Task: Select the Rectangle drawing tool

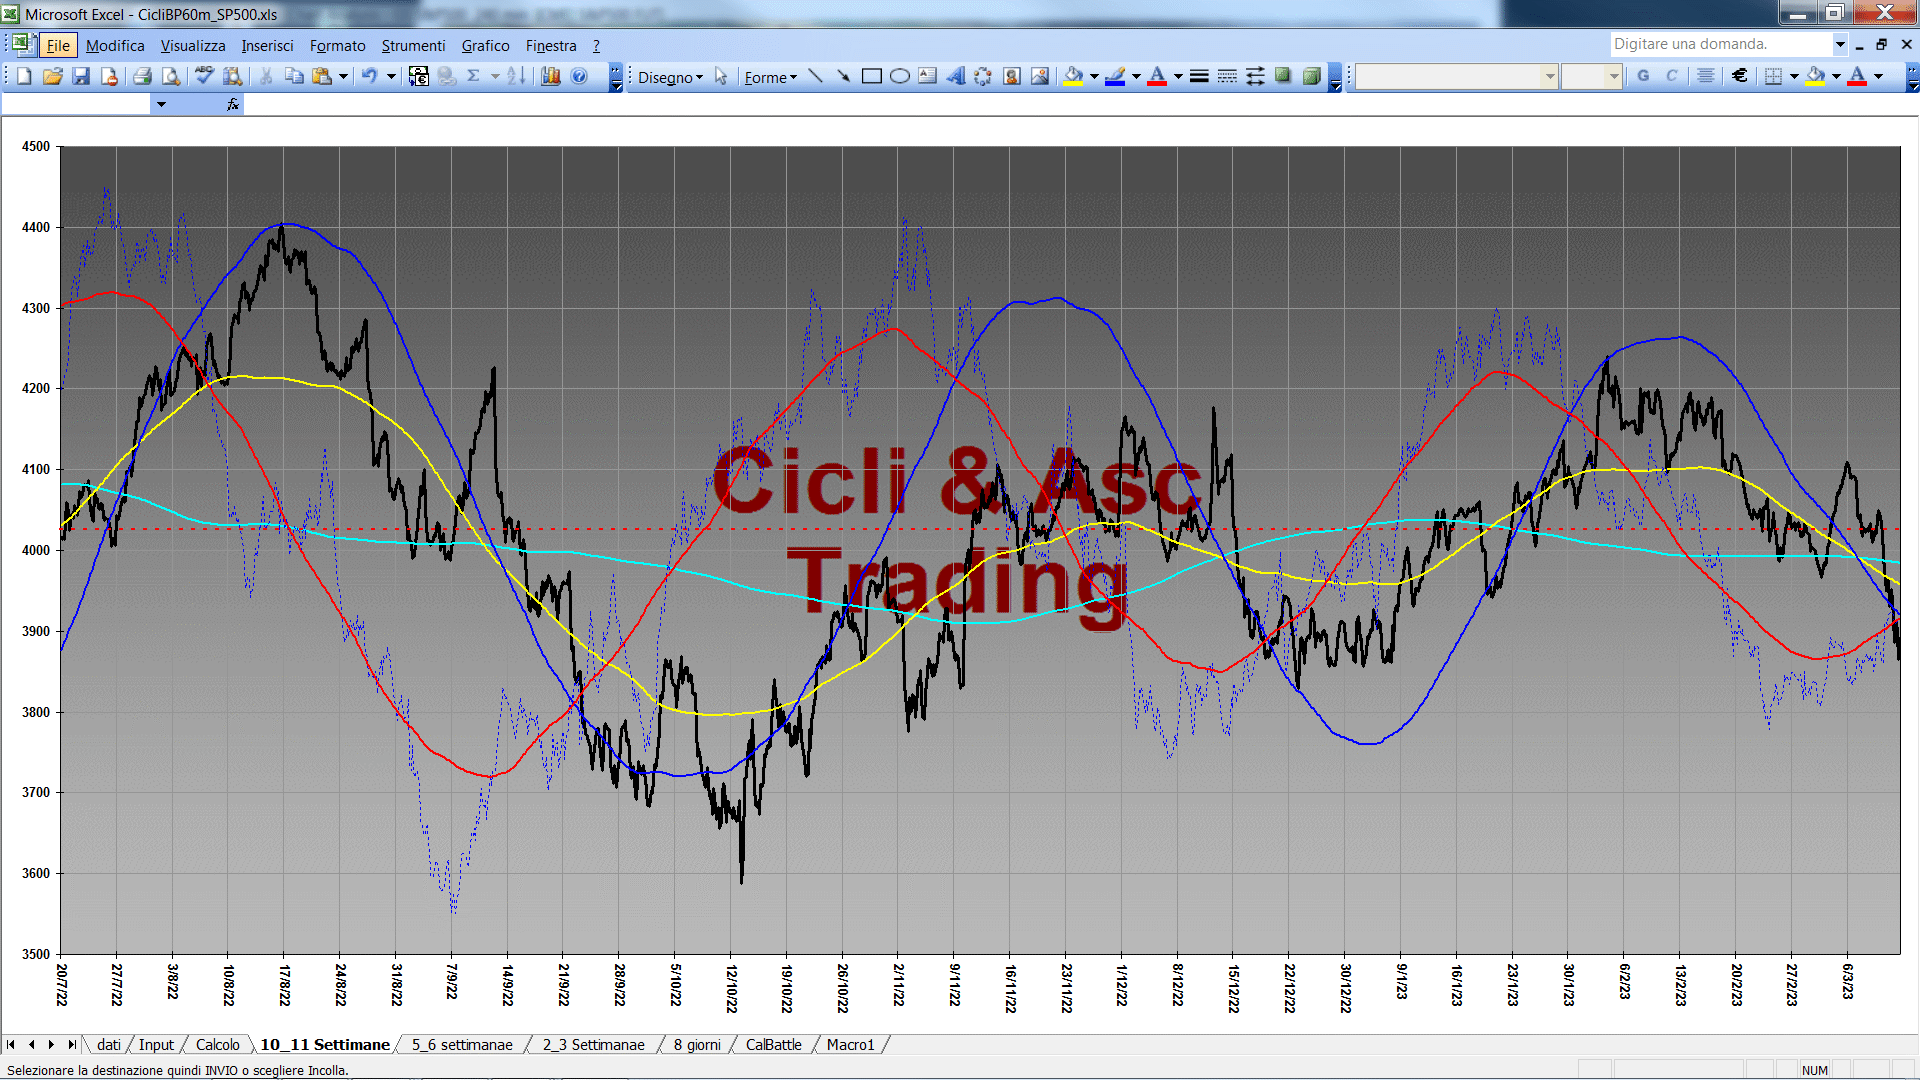Action: (872, 76)
